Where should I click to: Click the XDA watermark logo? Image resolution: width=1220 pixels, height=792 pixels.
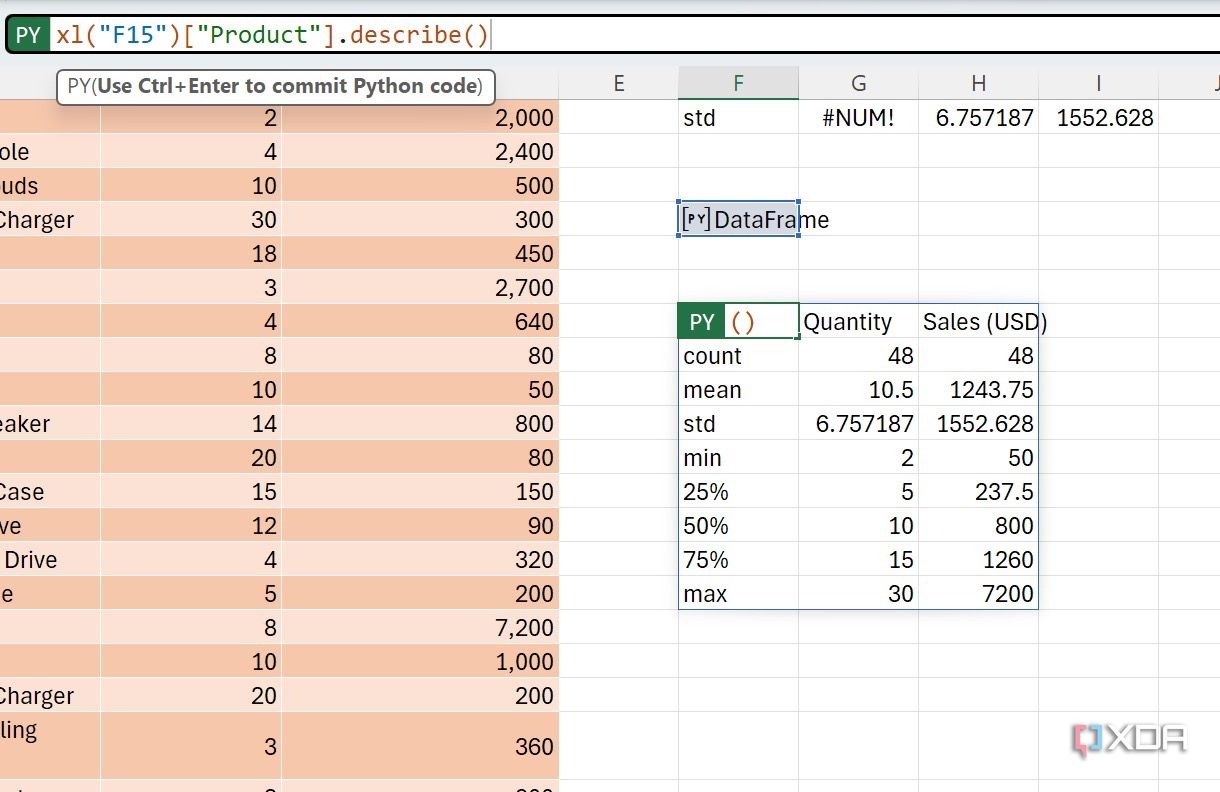pos(1128,740)
